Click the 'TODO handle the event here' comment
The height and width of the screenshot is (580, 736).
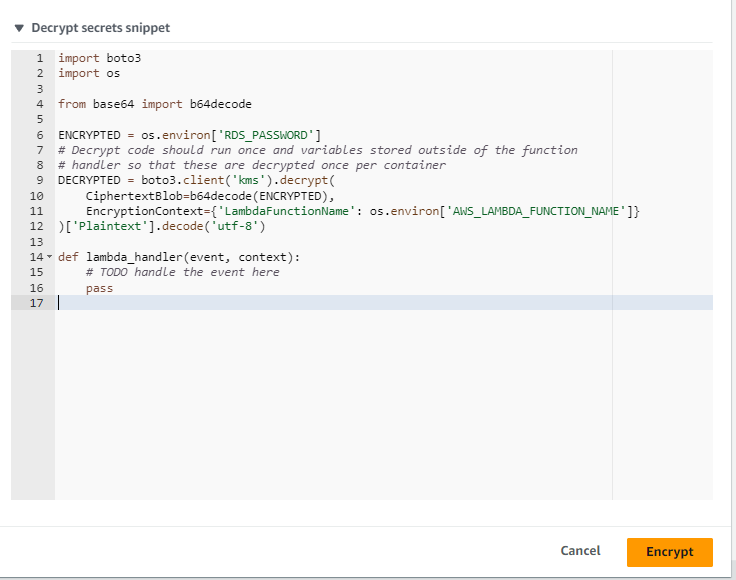[183, 272]
